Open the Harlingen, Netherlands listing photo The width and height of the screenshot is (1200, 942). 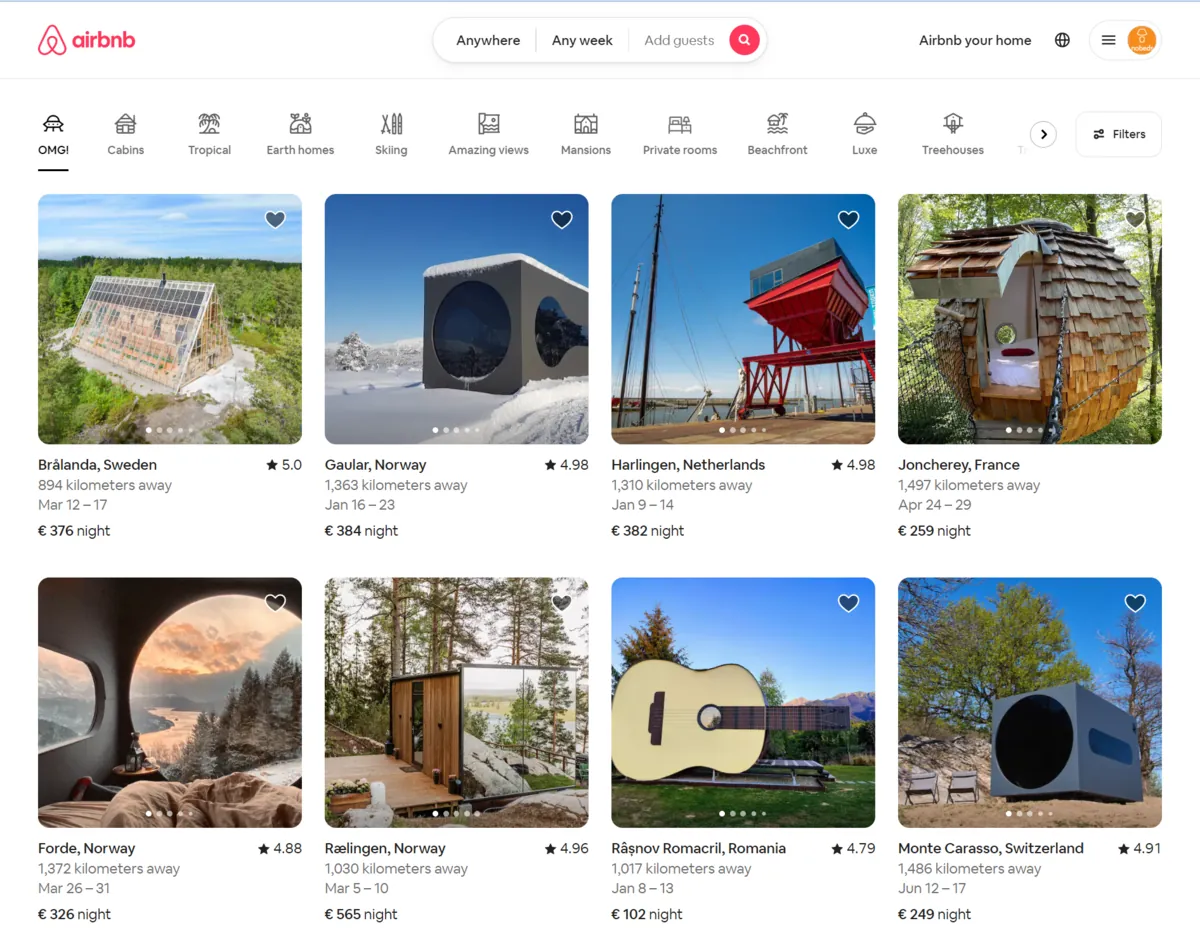point(743,319)
